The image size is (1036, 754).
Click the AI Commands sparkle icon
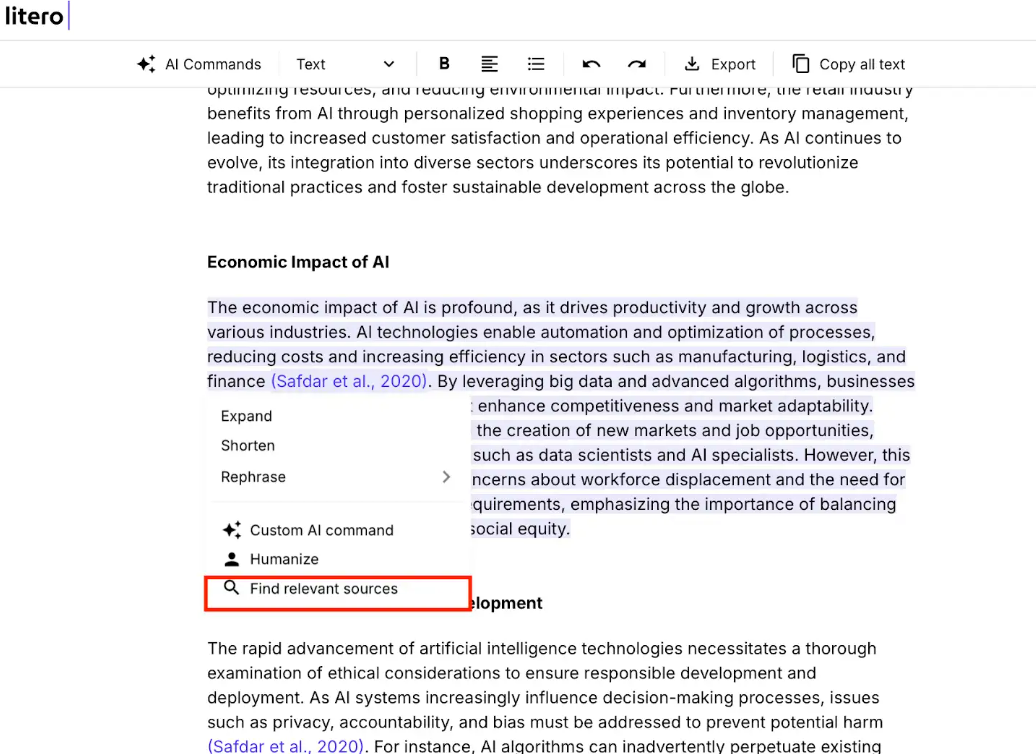click(x=147, y=63)
